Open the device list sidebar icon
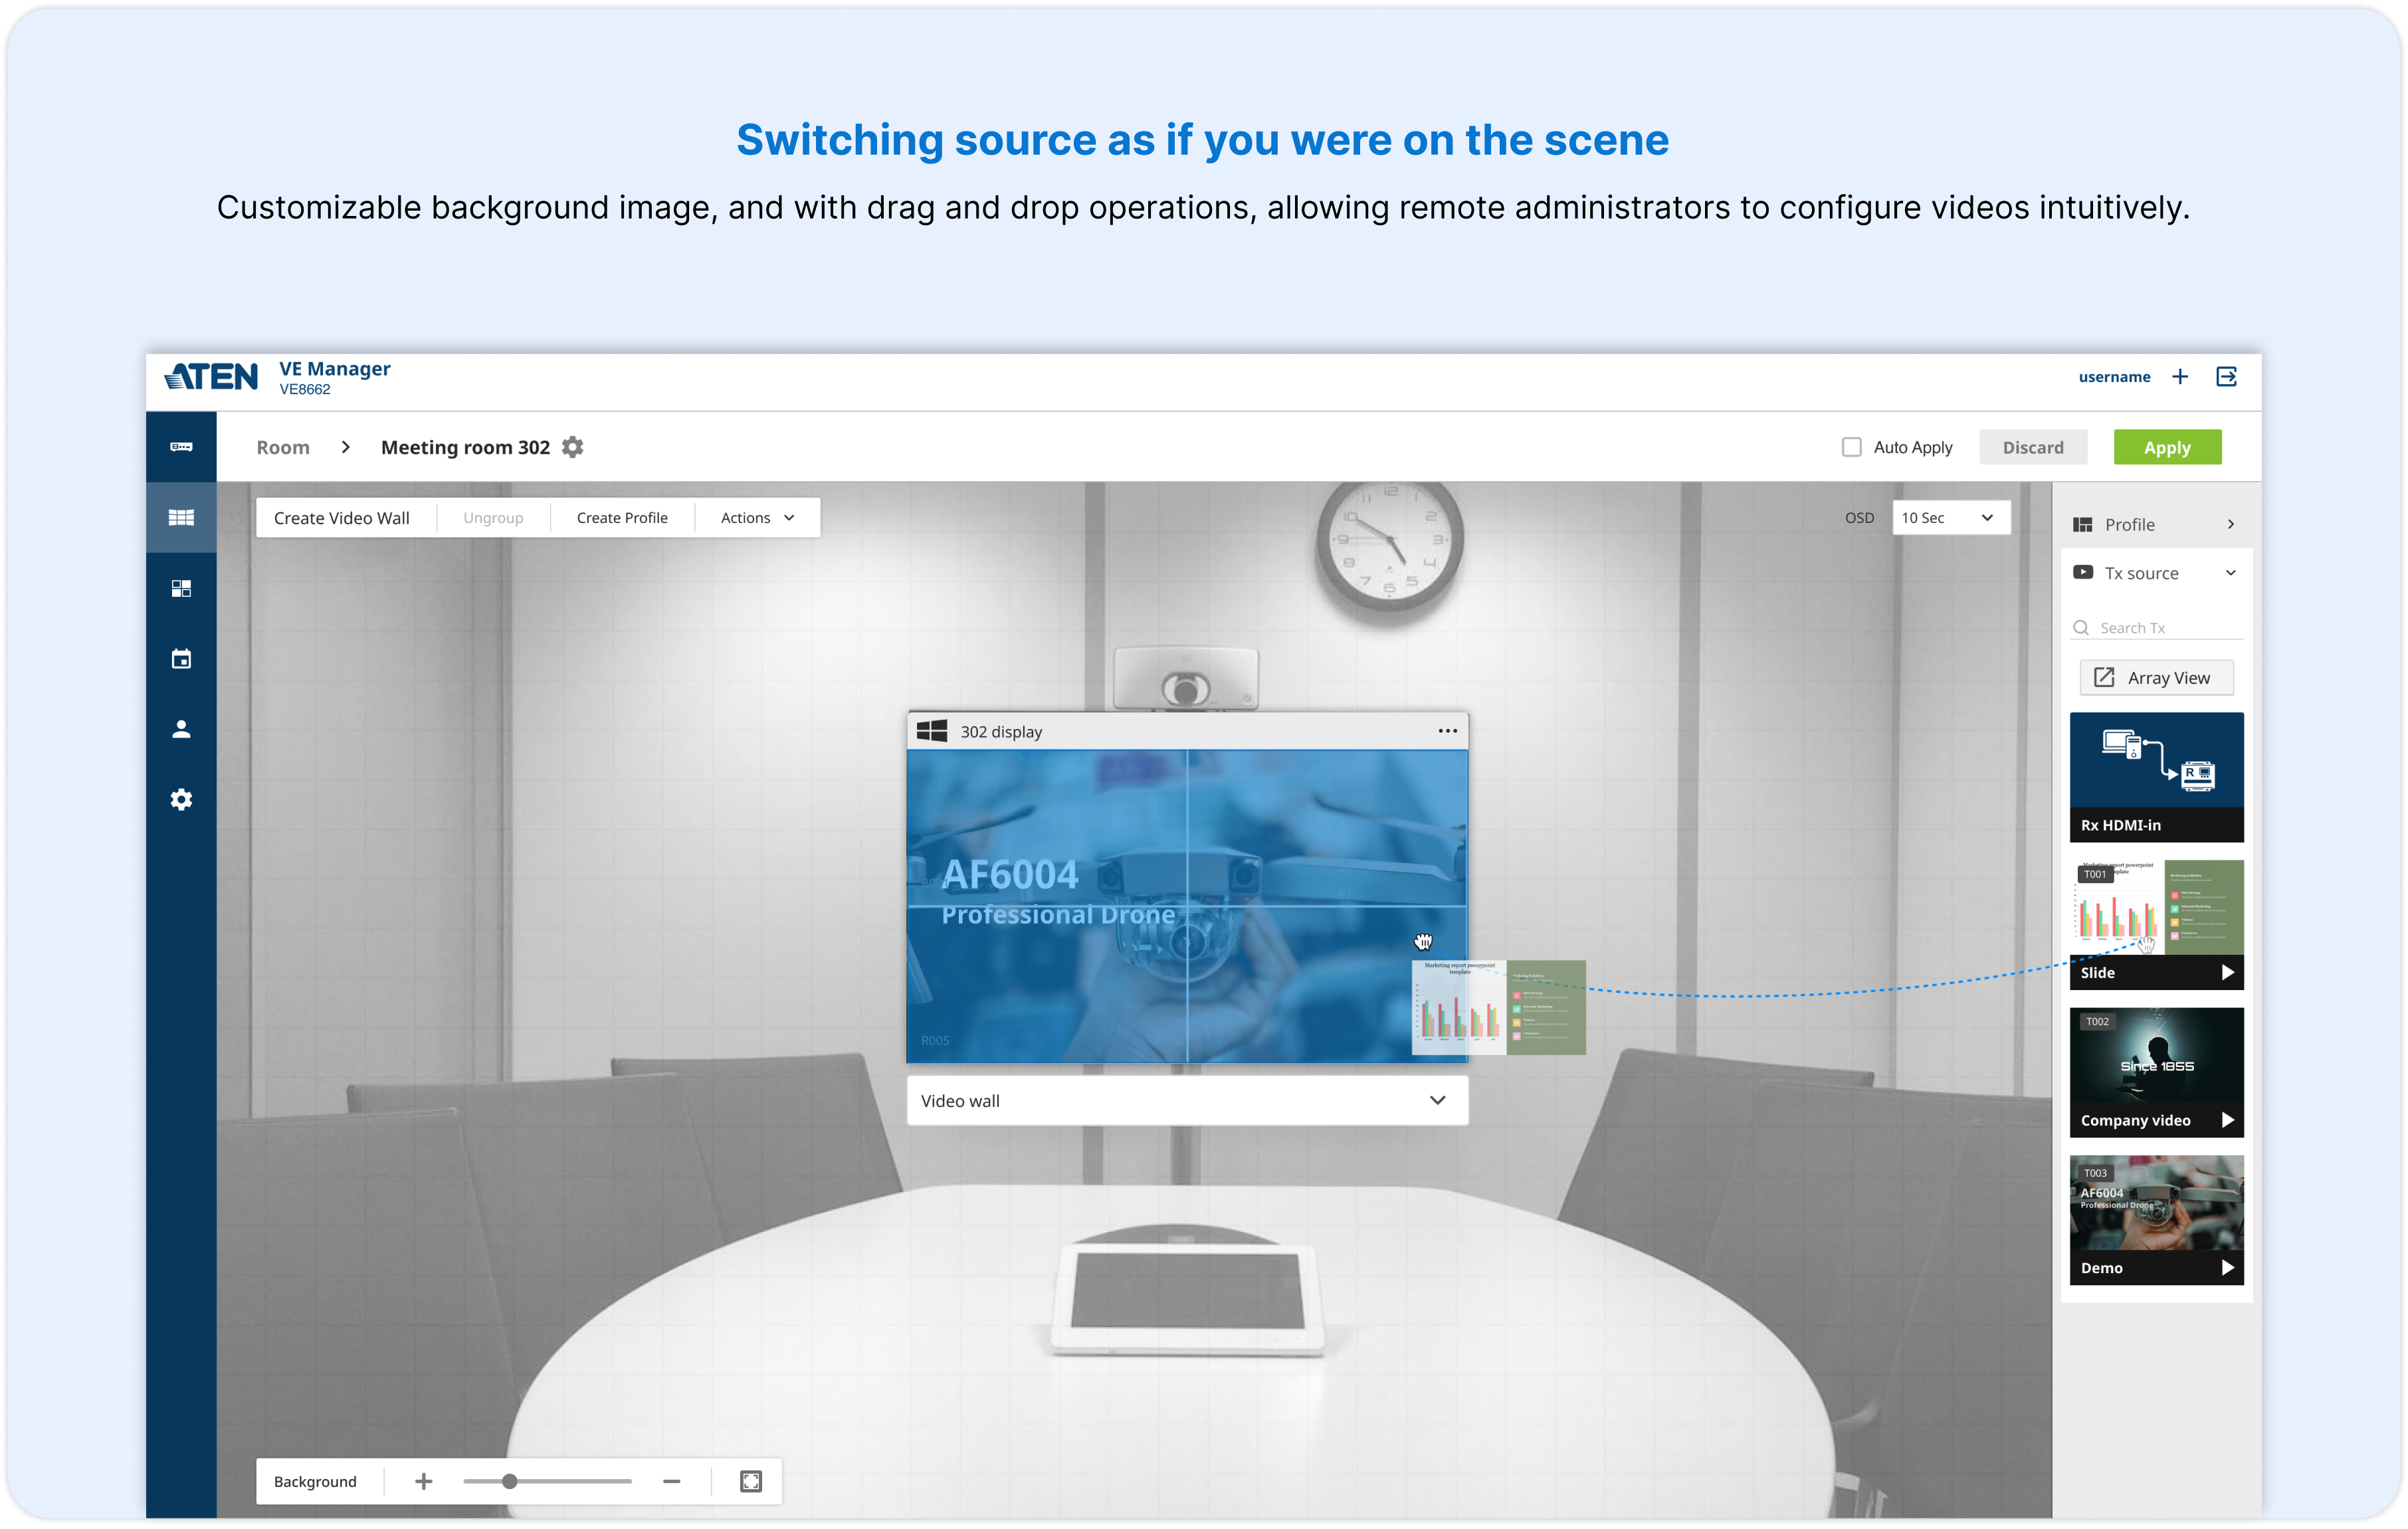The image size is (2408, 1529). (x=181, y=447)
